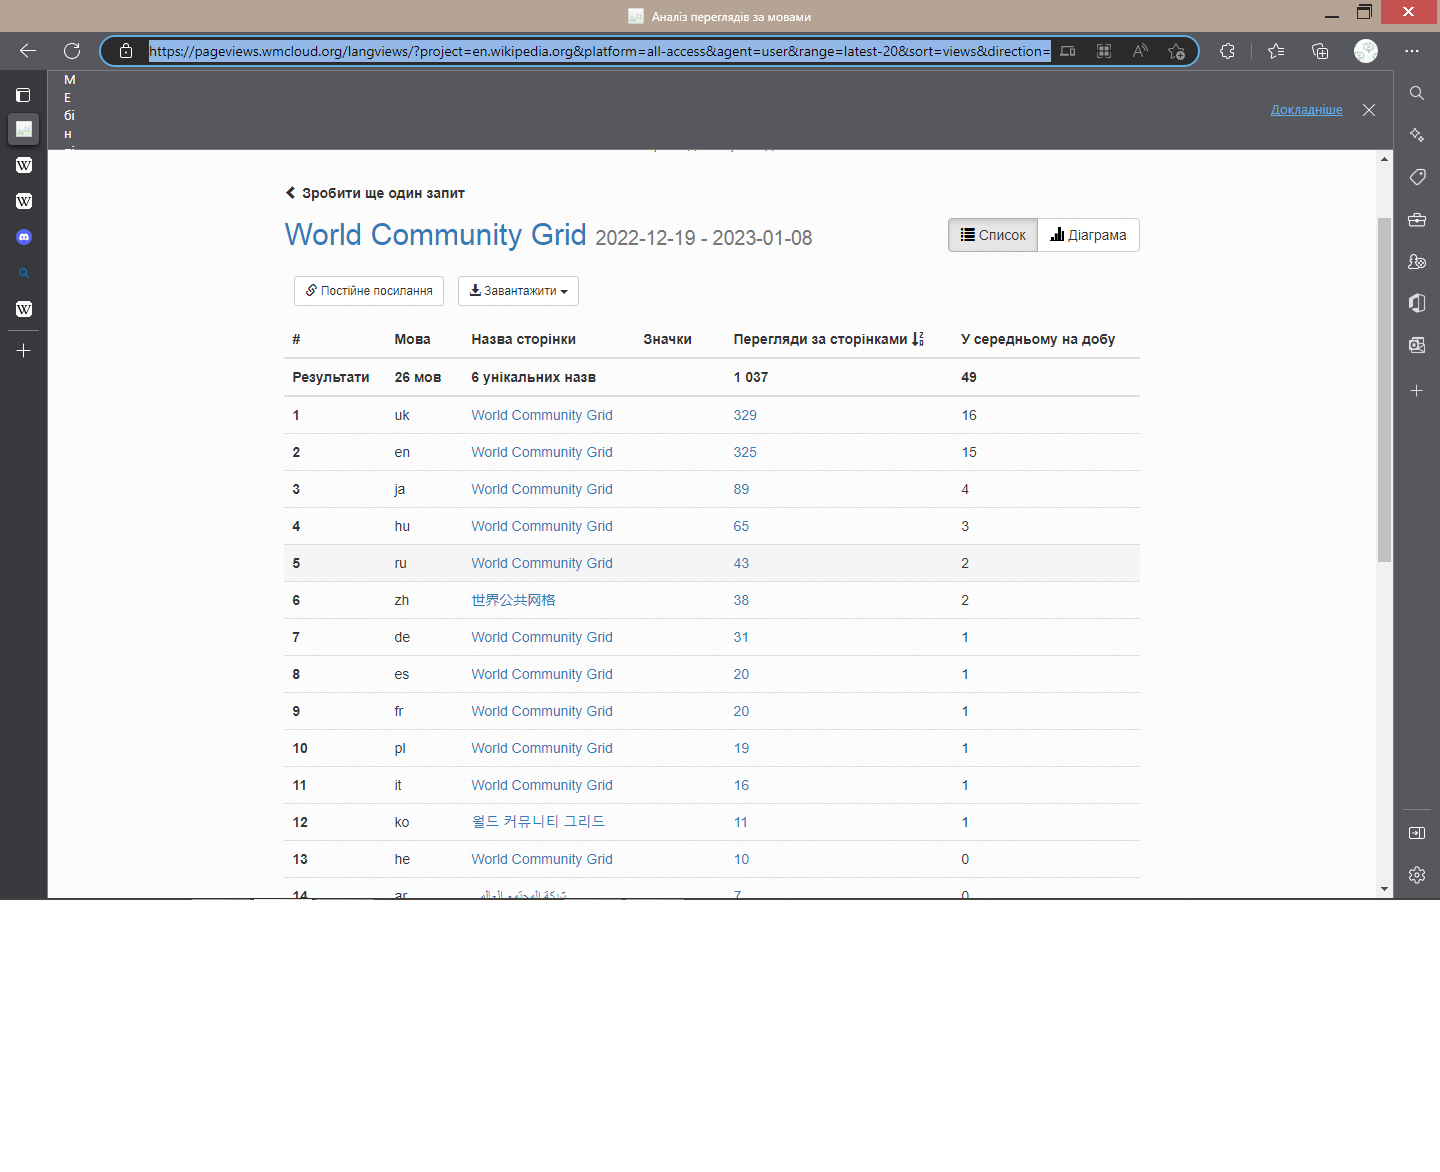Switch to Діаграма view
The image size is (1440, 1172).
click(x=1089, y=235)
